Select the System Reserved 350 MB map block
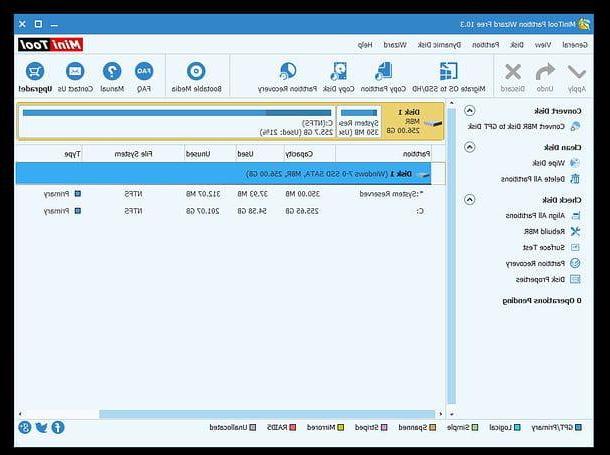Screen dimensions: 610x455 click(x=359, y=122)
